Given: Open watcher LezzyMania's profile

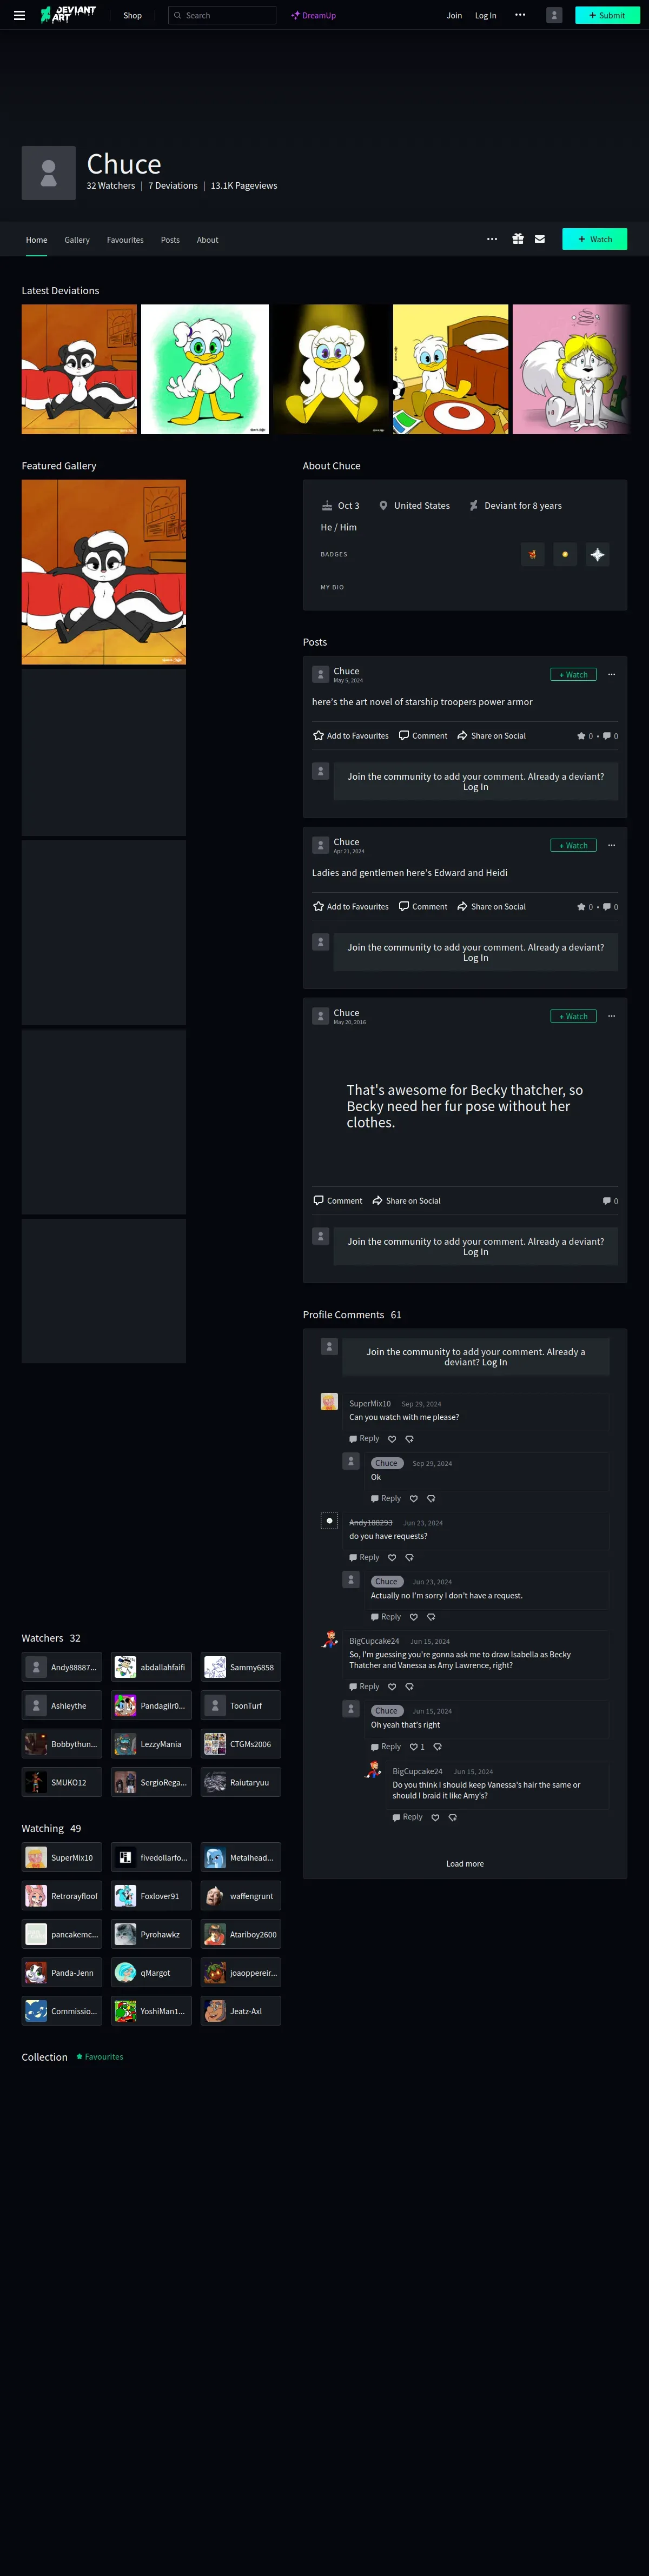Looking at the screenshot, I should pyautogui.click(x=151, y=1744).
